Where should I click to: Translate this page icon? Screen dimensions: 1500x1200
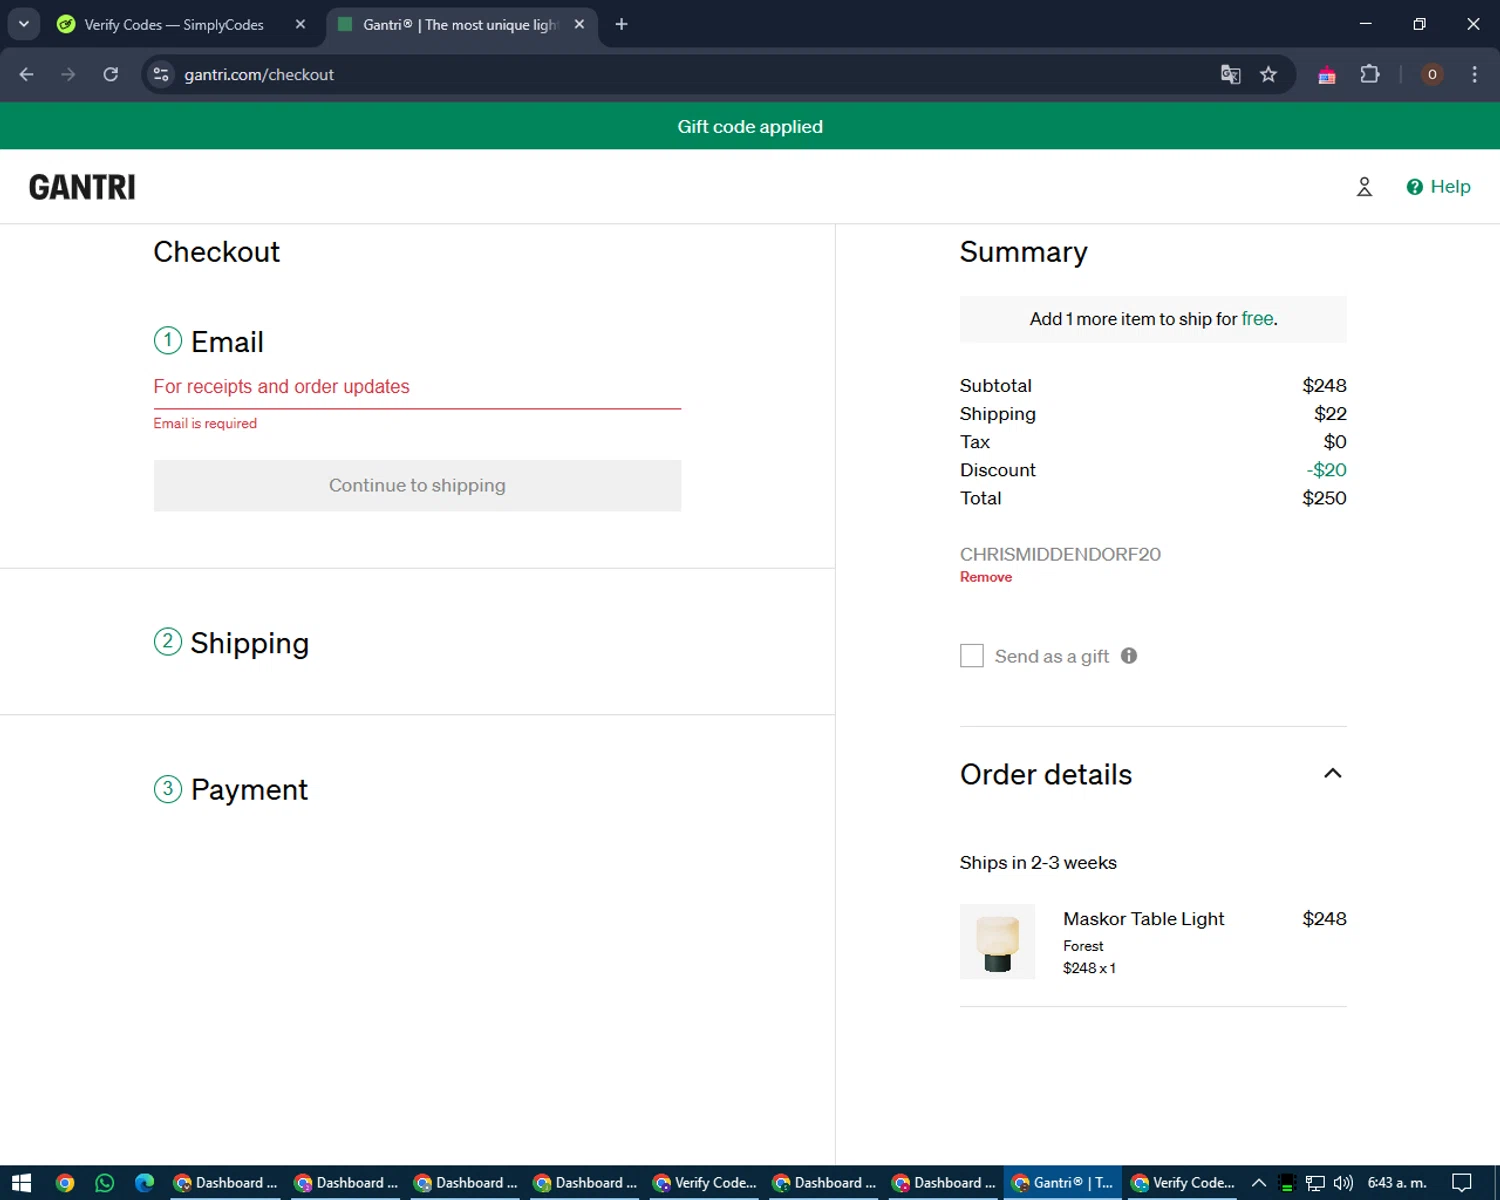coord(1231,74)
